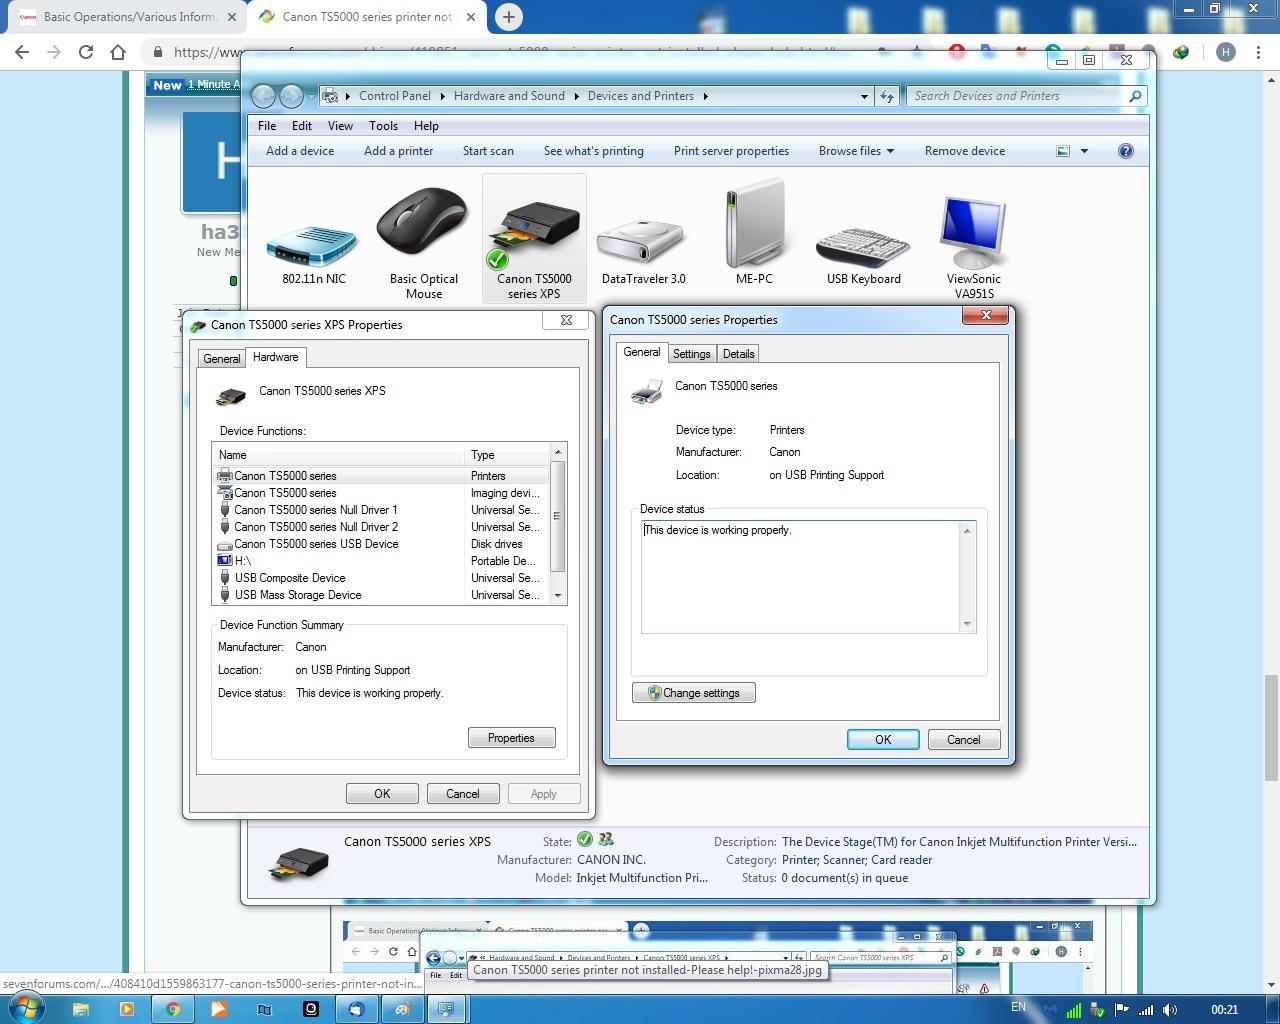Switch to the Settings tab
This screenshot has width=1280, height=1024.
tap(691, 354)
